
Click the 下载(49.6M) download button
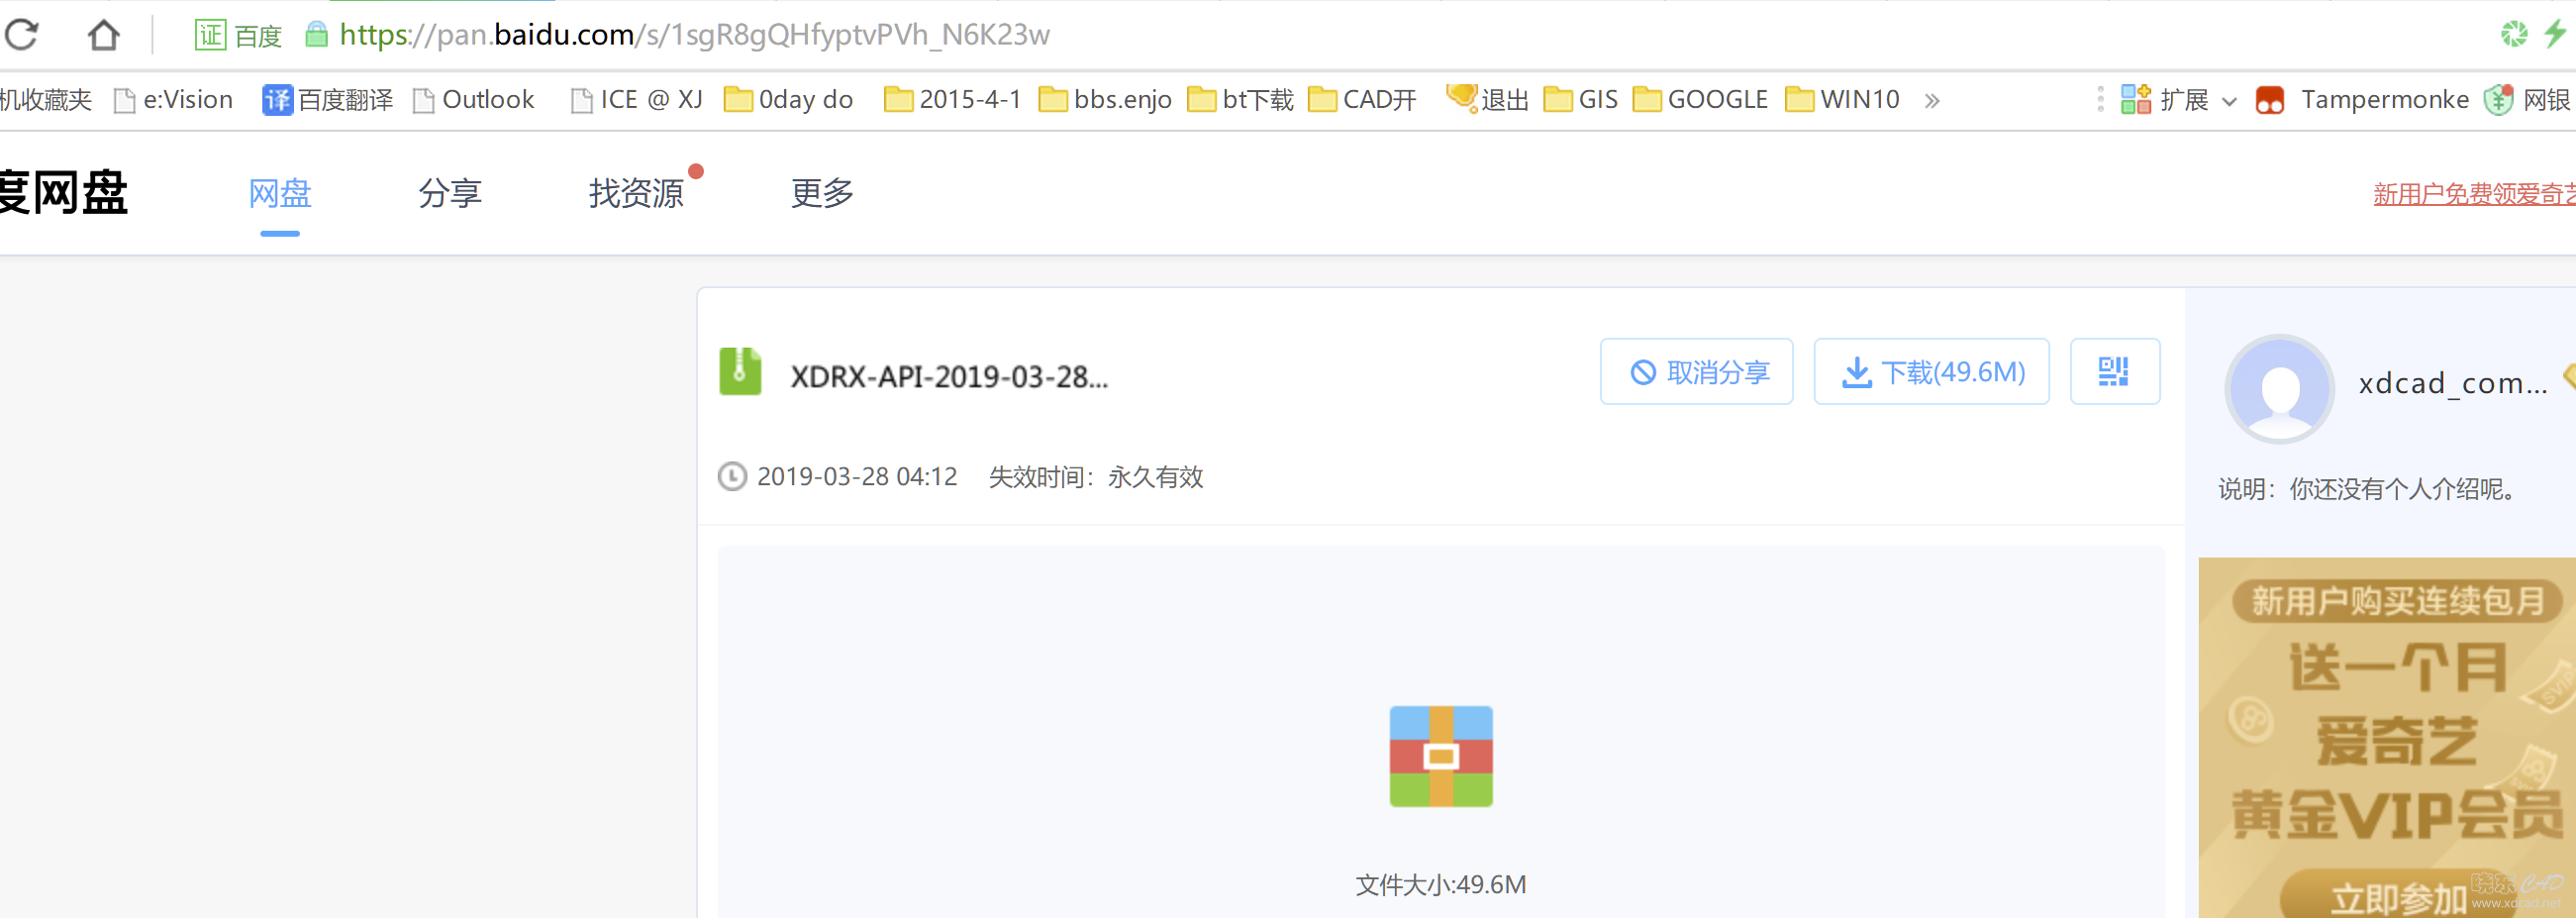click(1931, 372)
